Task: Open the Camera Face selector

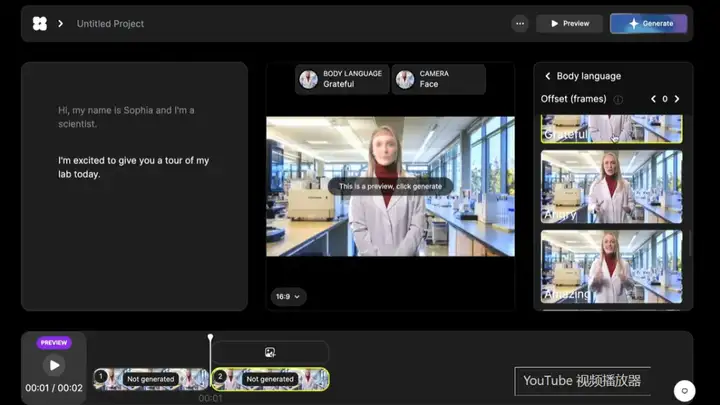Action: (x=439, y=79)
